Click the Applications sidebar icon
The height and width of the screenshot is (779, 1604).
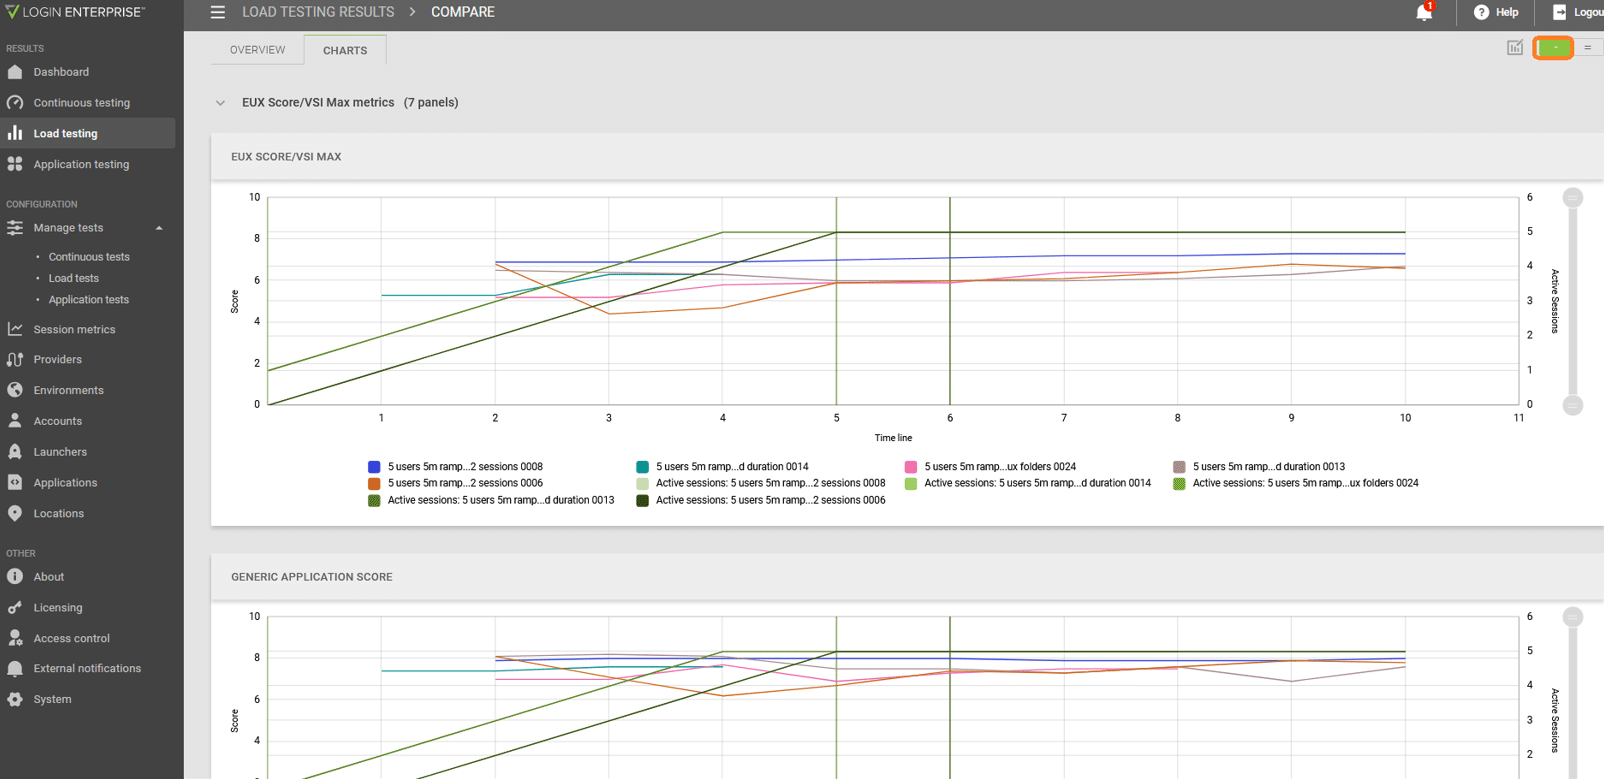click(15, 482)
